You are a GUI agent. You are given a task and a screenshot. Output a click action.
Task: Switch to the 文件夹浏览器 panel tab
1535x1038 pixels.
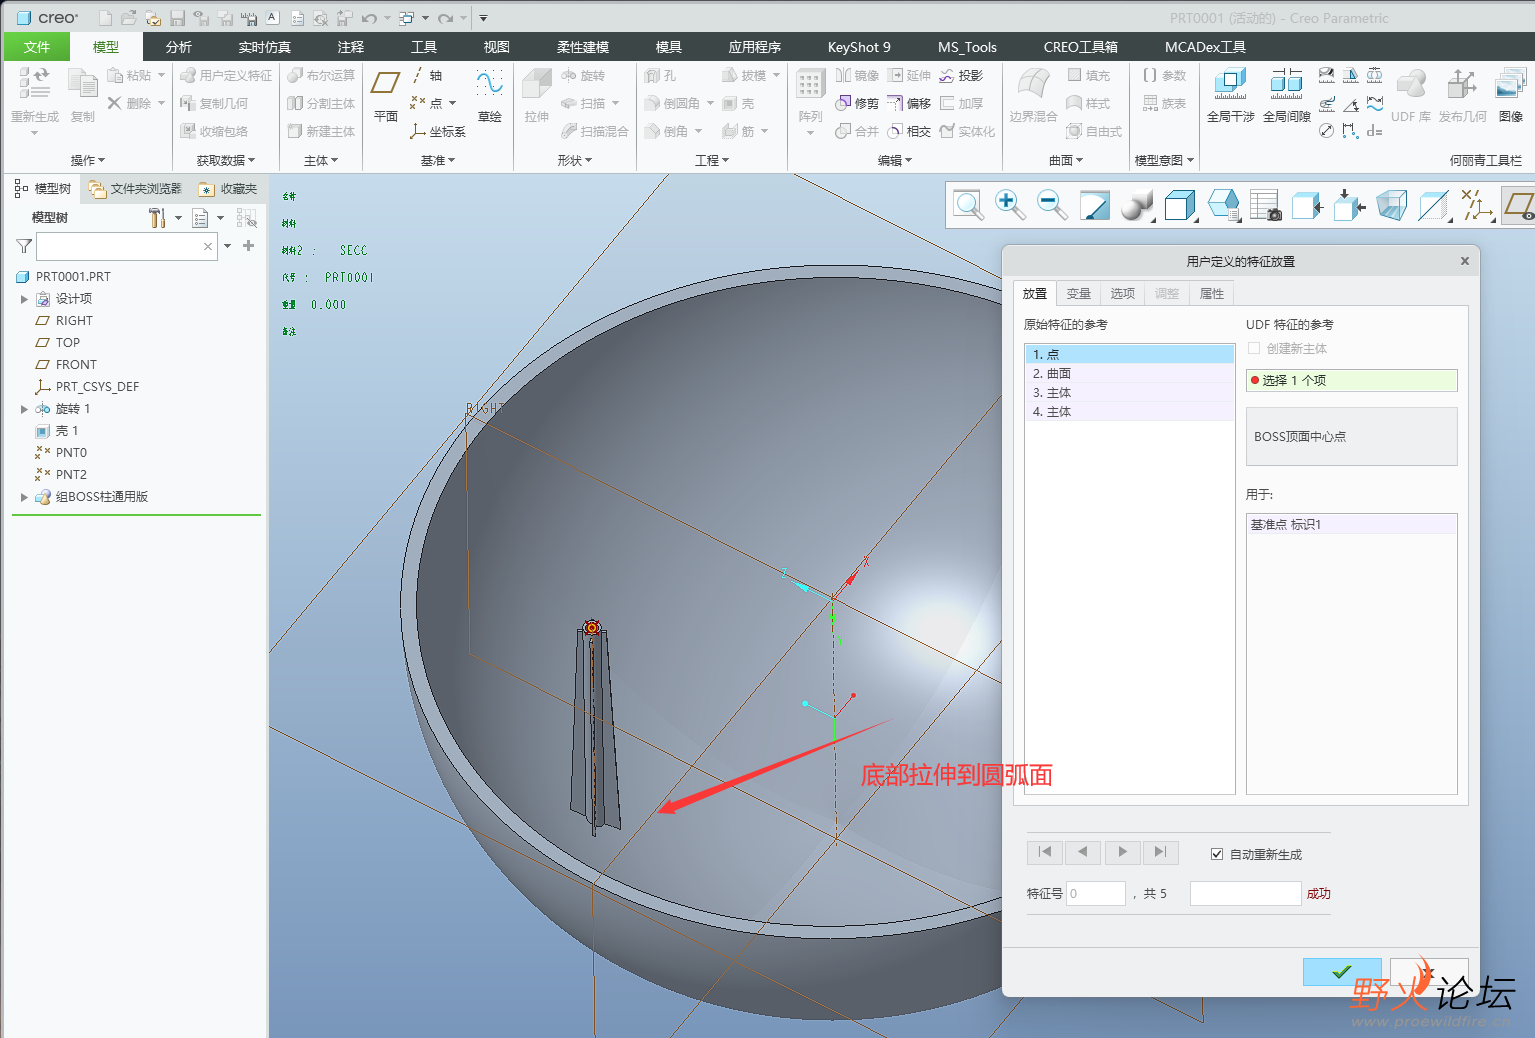point(134,189)
